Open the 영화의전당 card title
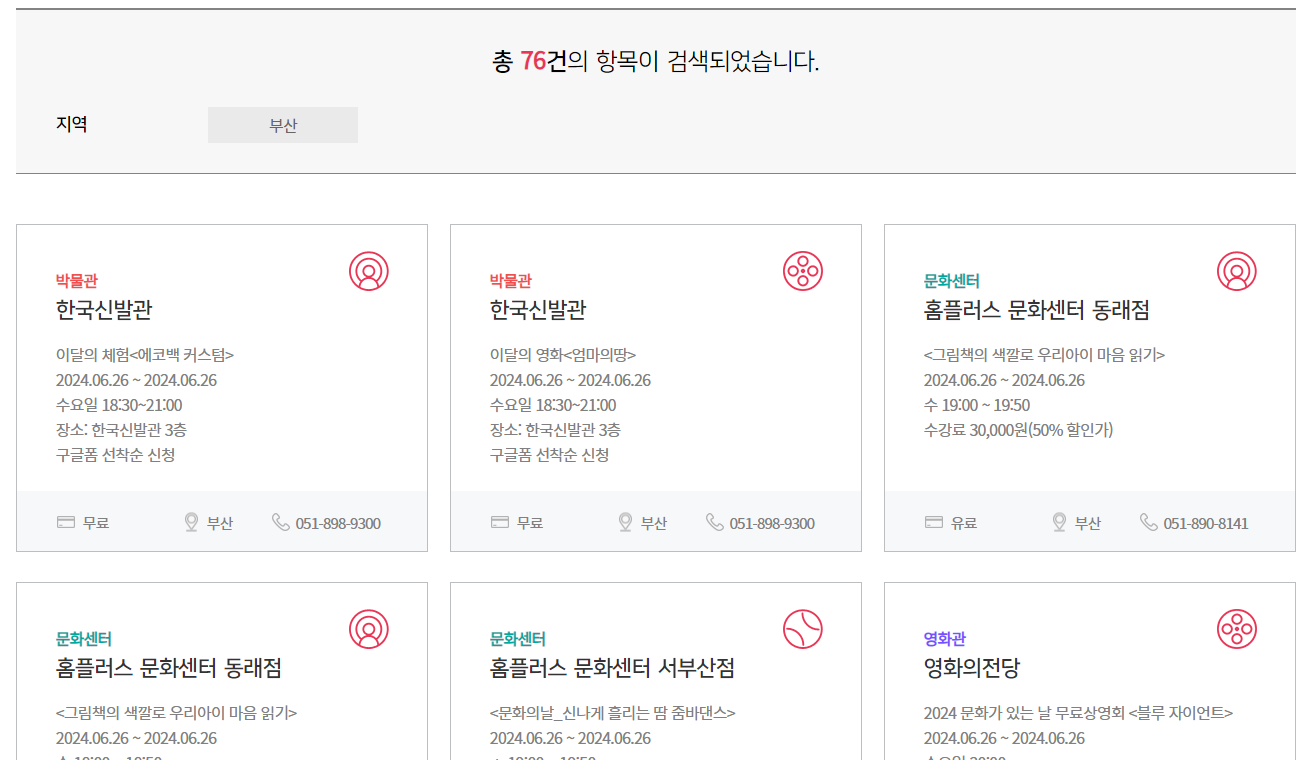 click(x=972, y=668)
